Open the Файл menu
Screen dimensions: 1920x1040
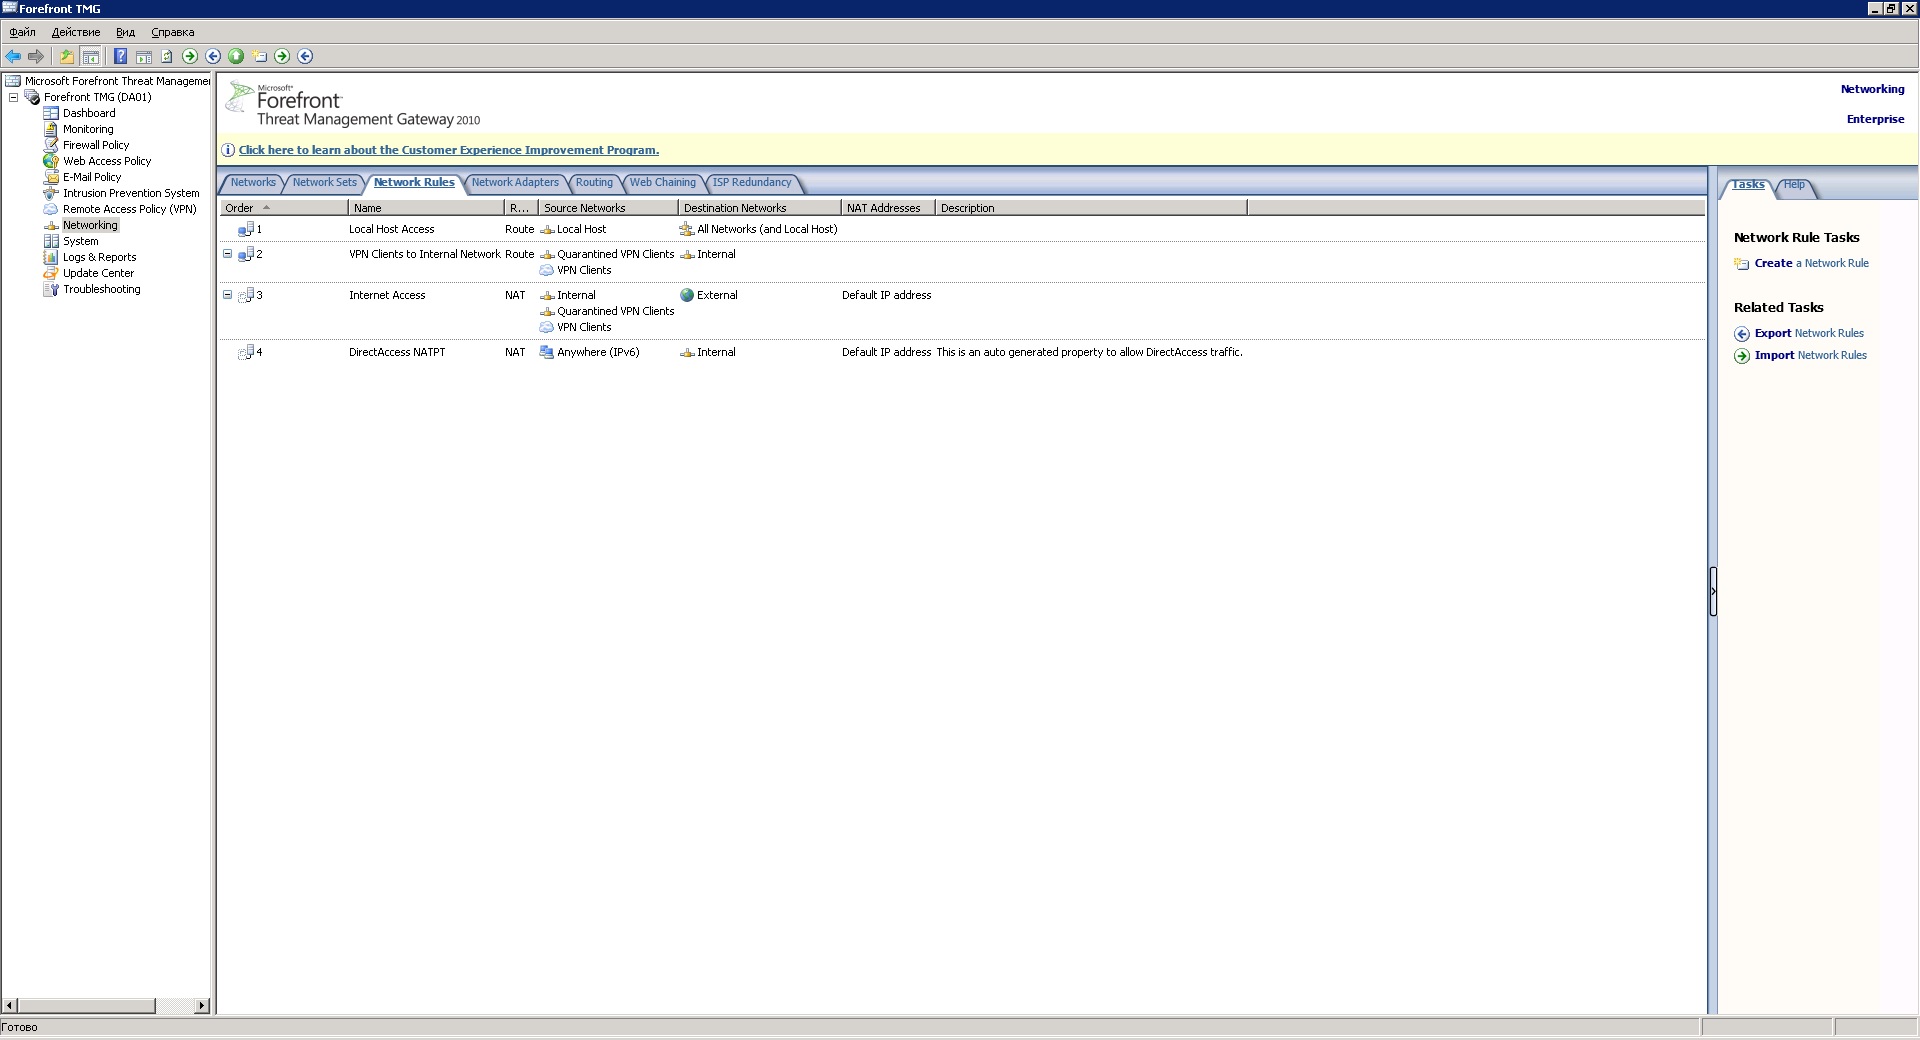click(x=22, y=32)
